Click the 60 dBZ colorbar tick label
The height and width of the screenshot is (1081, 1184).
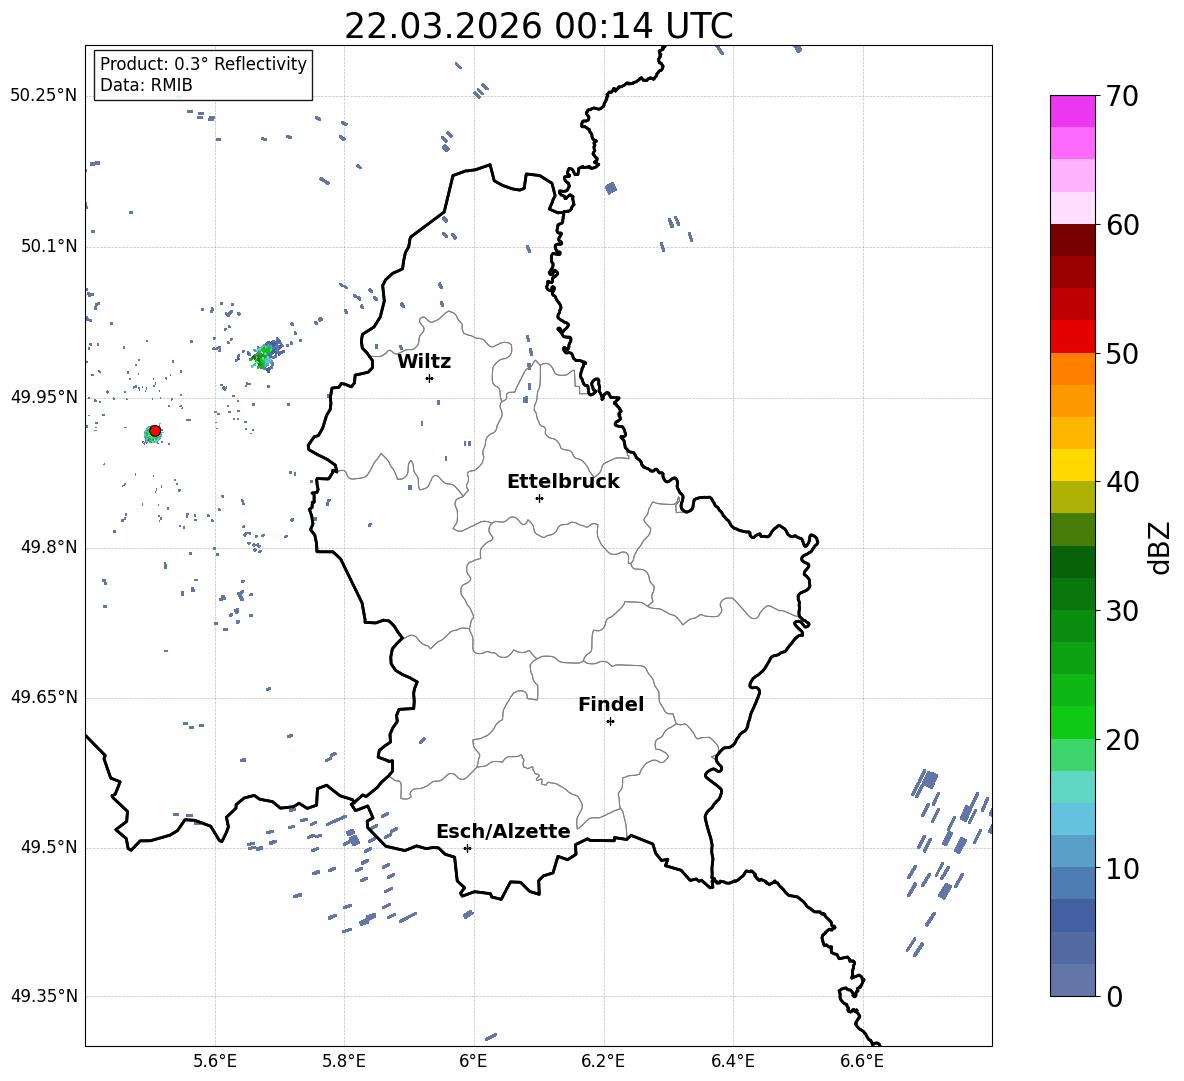[1122, 225]
